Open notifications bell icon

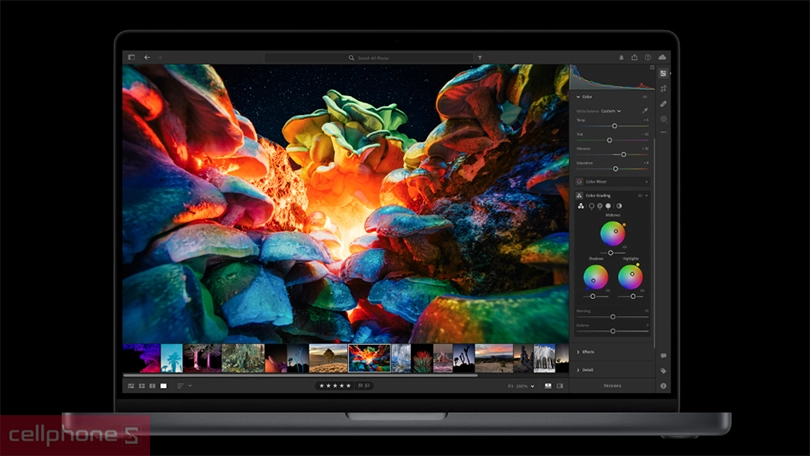pos(621,57)
